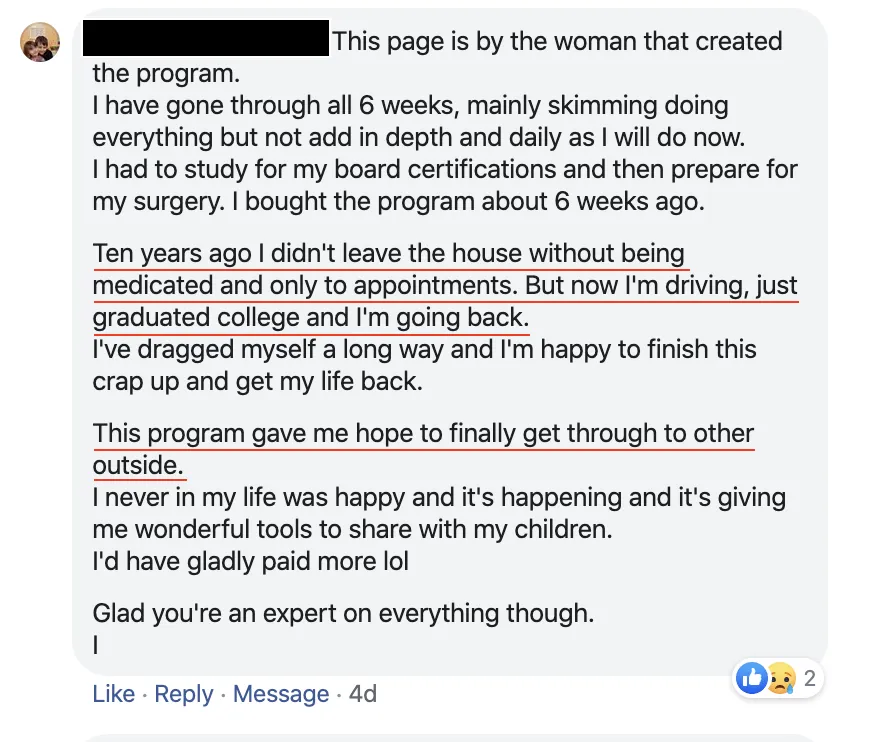Click the text 'I'd have gladly paid more lol'
Viewport: 870px width, 742px height.
tap(251, 561)
